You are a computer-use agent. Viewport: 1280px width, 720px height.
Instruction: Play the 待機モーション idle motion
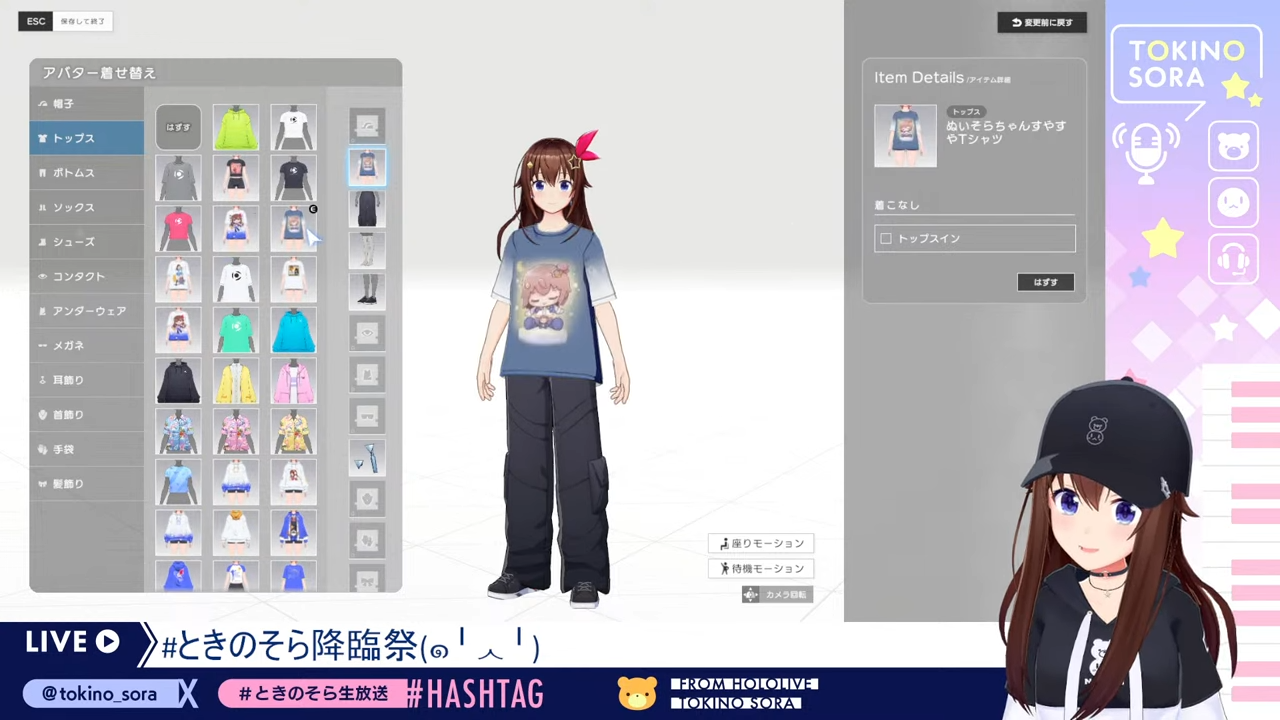(x=761, y=568)
